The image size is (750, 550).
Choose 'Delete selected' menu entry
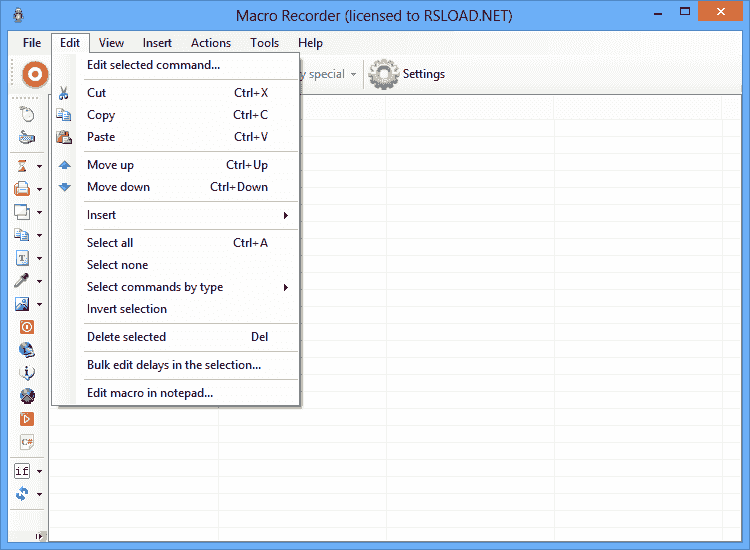pyautogui.click(x=176, y=337)
